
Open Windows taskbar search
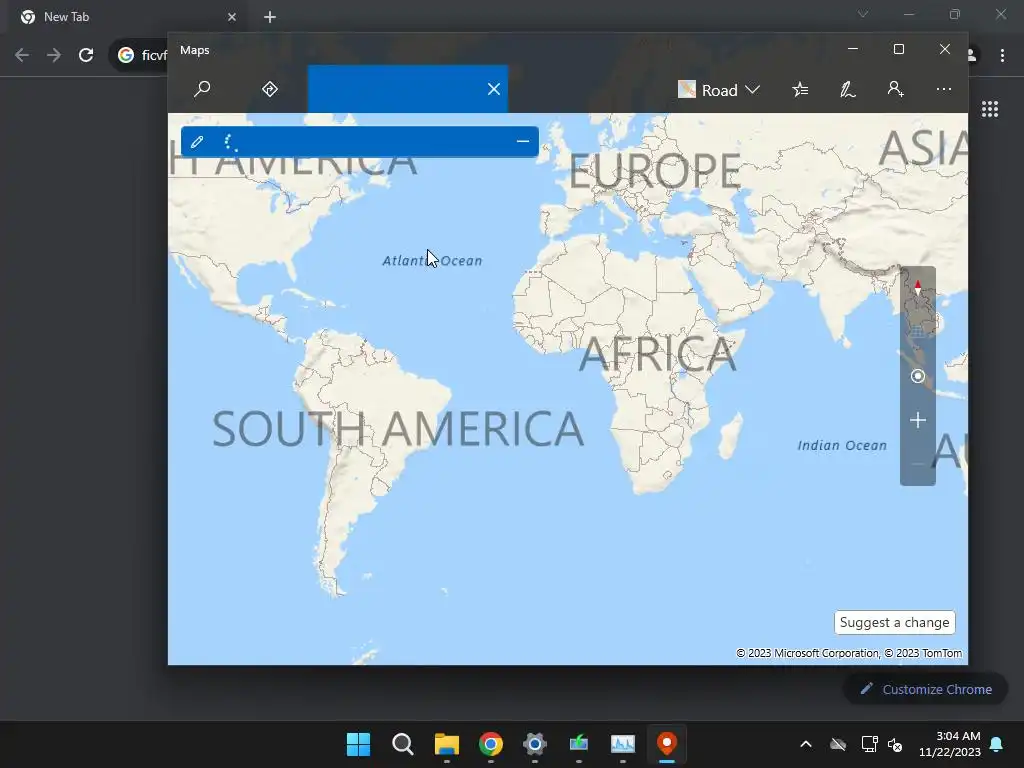click(402, 744)
